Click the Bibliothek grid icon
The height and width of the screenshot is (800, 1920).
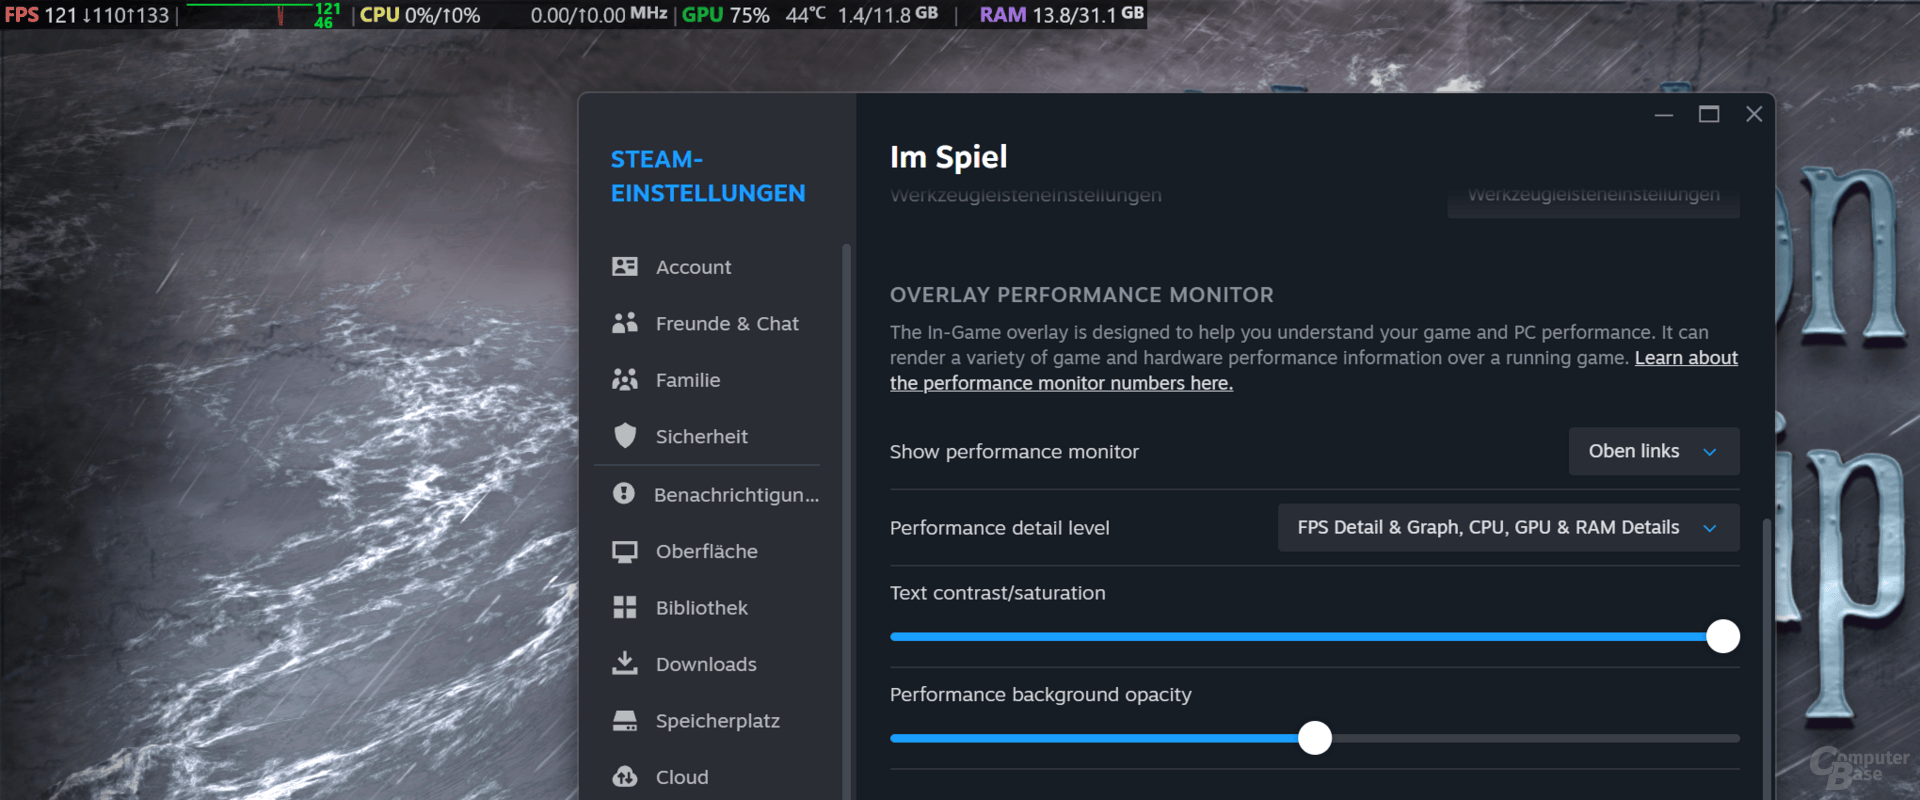click(x=625, y=607)
